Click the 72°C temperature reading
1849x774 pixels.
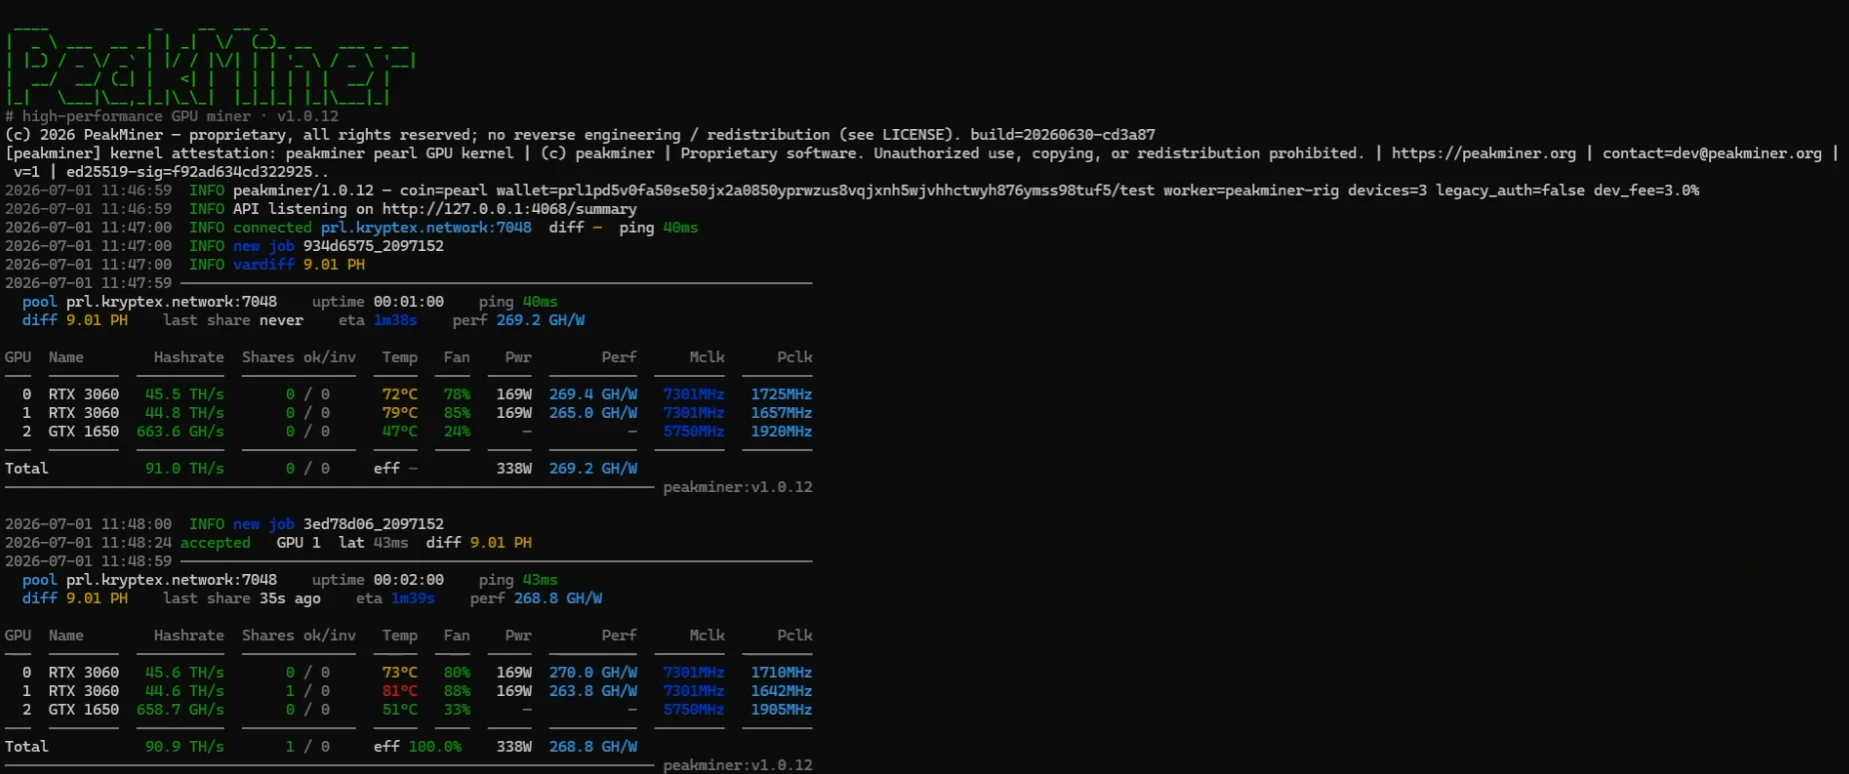(x=400, y=395)
